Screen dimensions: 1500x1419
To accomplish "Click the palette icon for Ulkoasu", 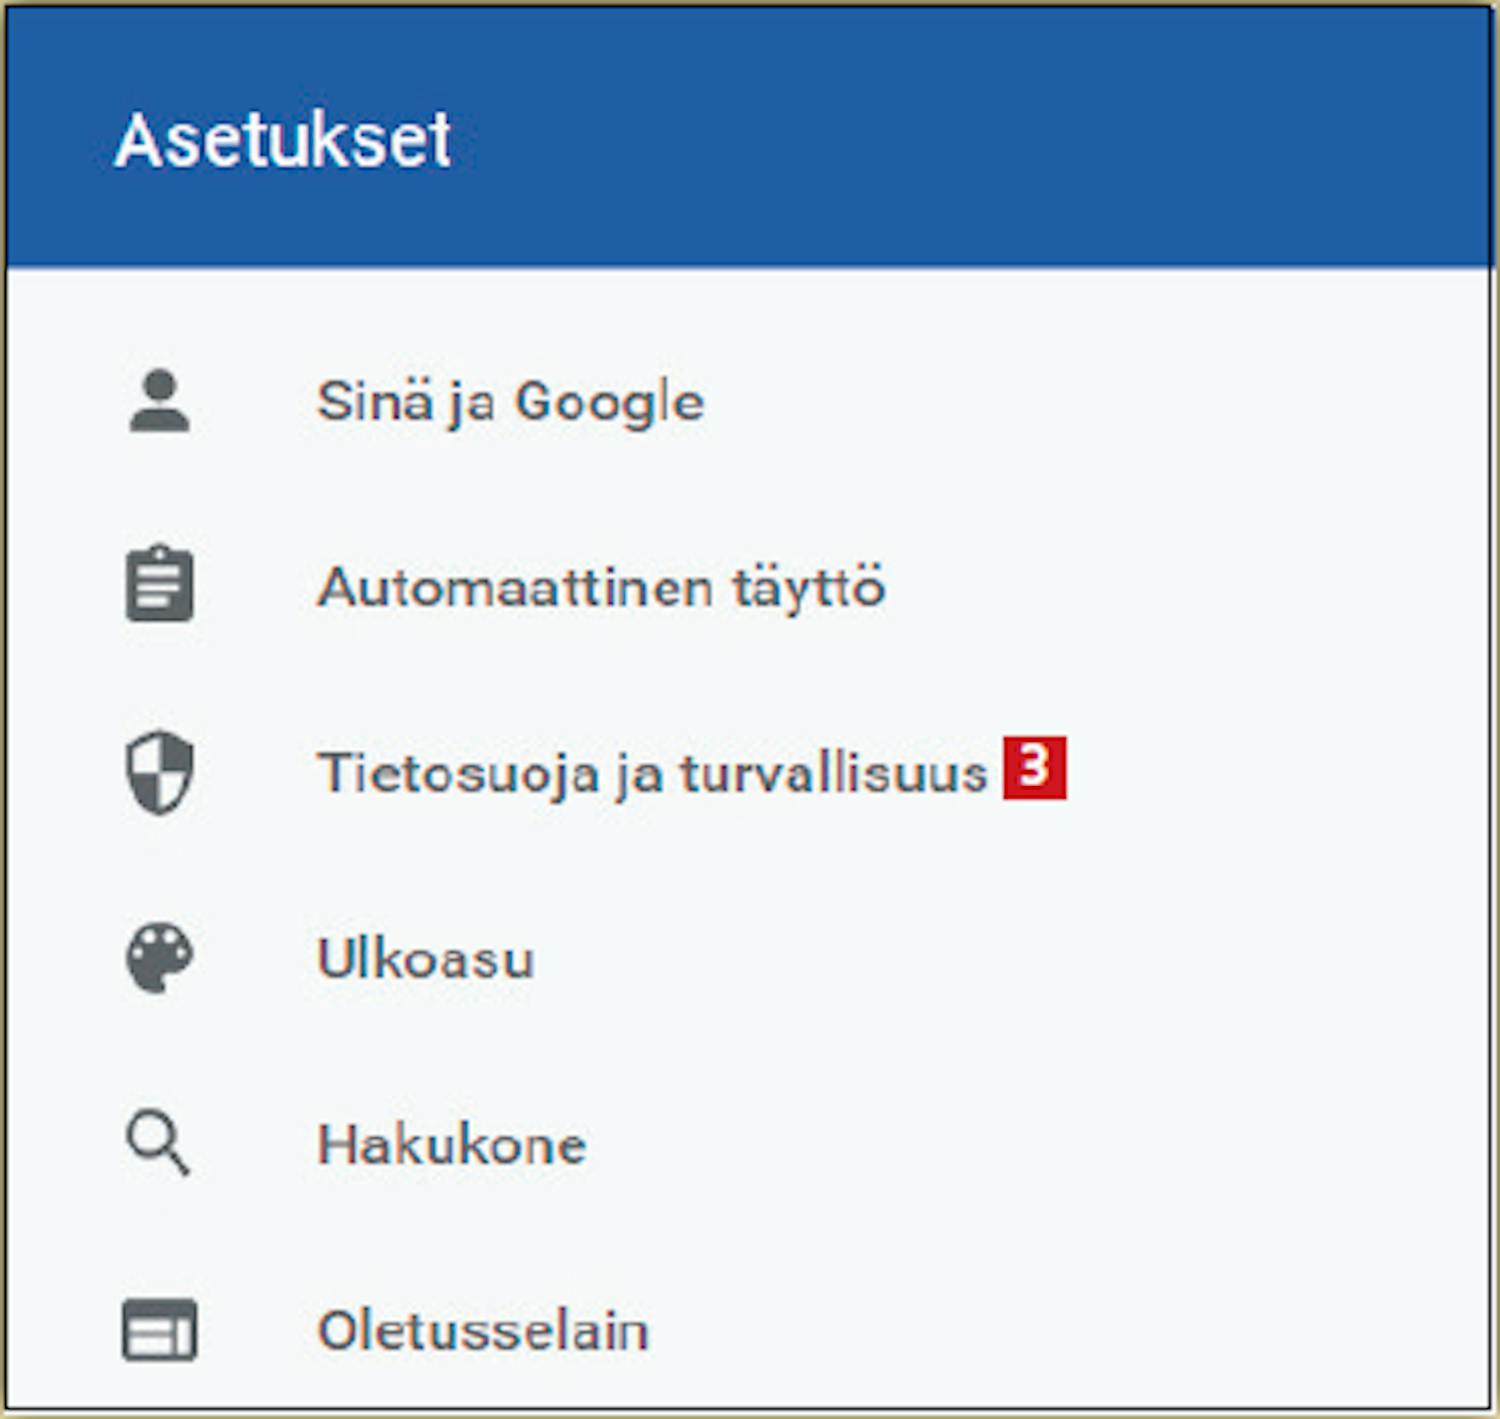I will coord(159,958).
